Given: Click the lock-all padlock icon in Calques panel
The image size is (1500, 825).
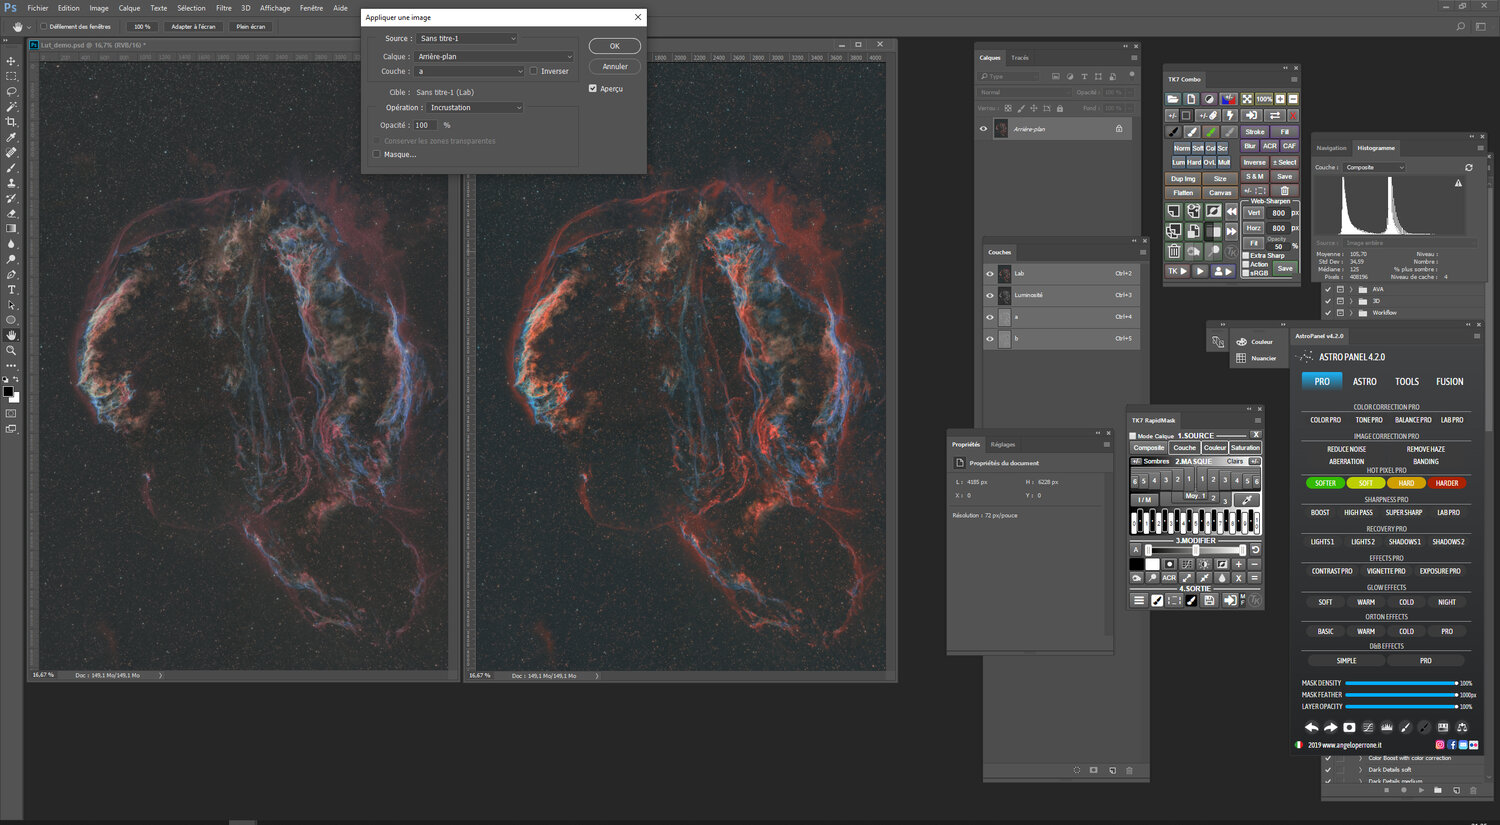Looking at the screenshot, I should (1060, 108).
